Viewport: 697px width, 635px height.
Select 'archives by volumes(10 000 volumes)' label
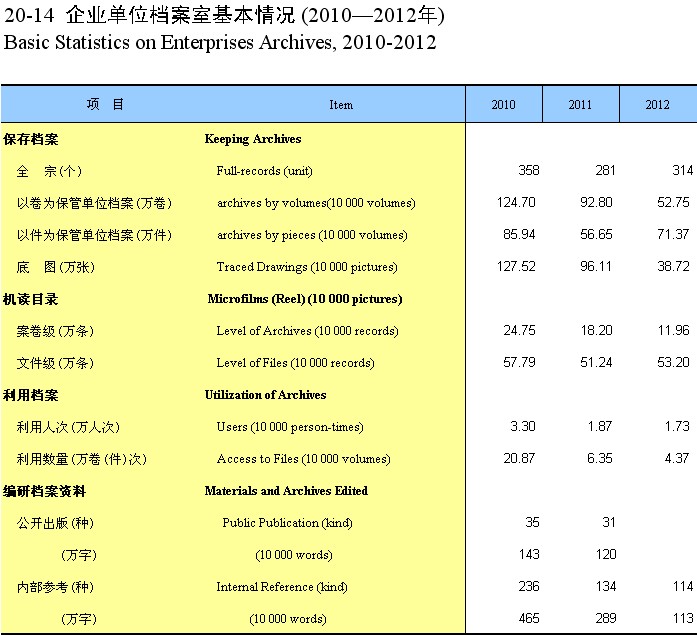pos(316,203)
